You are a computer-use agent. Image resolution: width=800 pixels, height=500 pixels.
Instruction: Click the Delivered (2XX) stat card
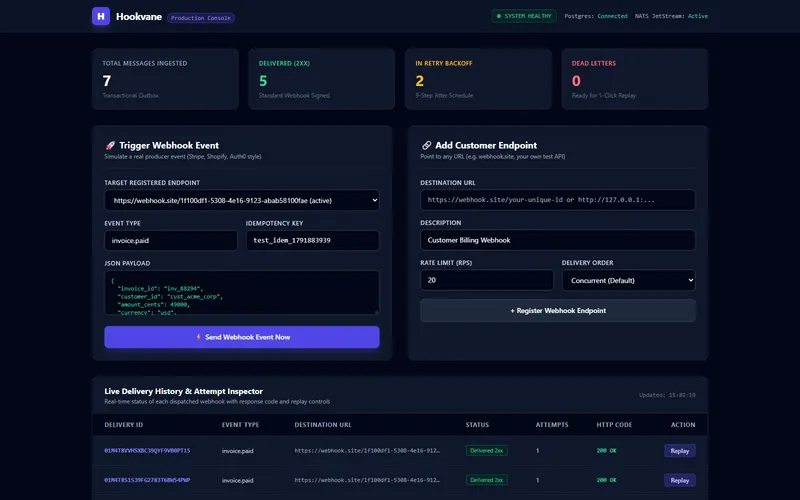(x=321, y=79)
